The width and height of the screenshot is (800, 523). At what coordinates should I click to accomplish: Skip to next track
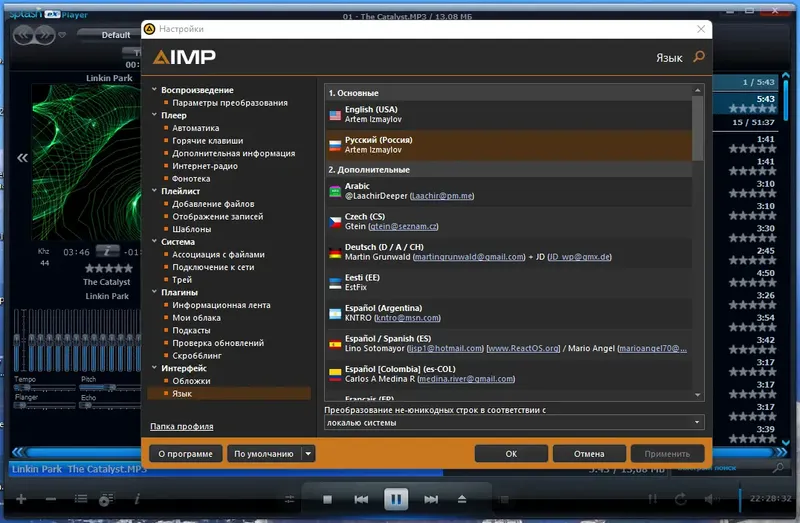coord(431,500)
